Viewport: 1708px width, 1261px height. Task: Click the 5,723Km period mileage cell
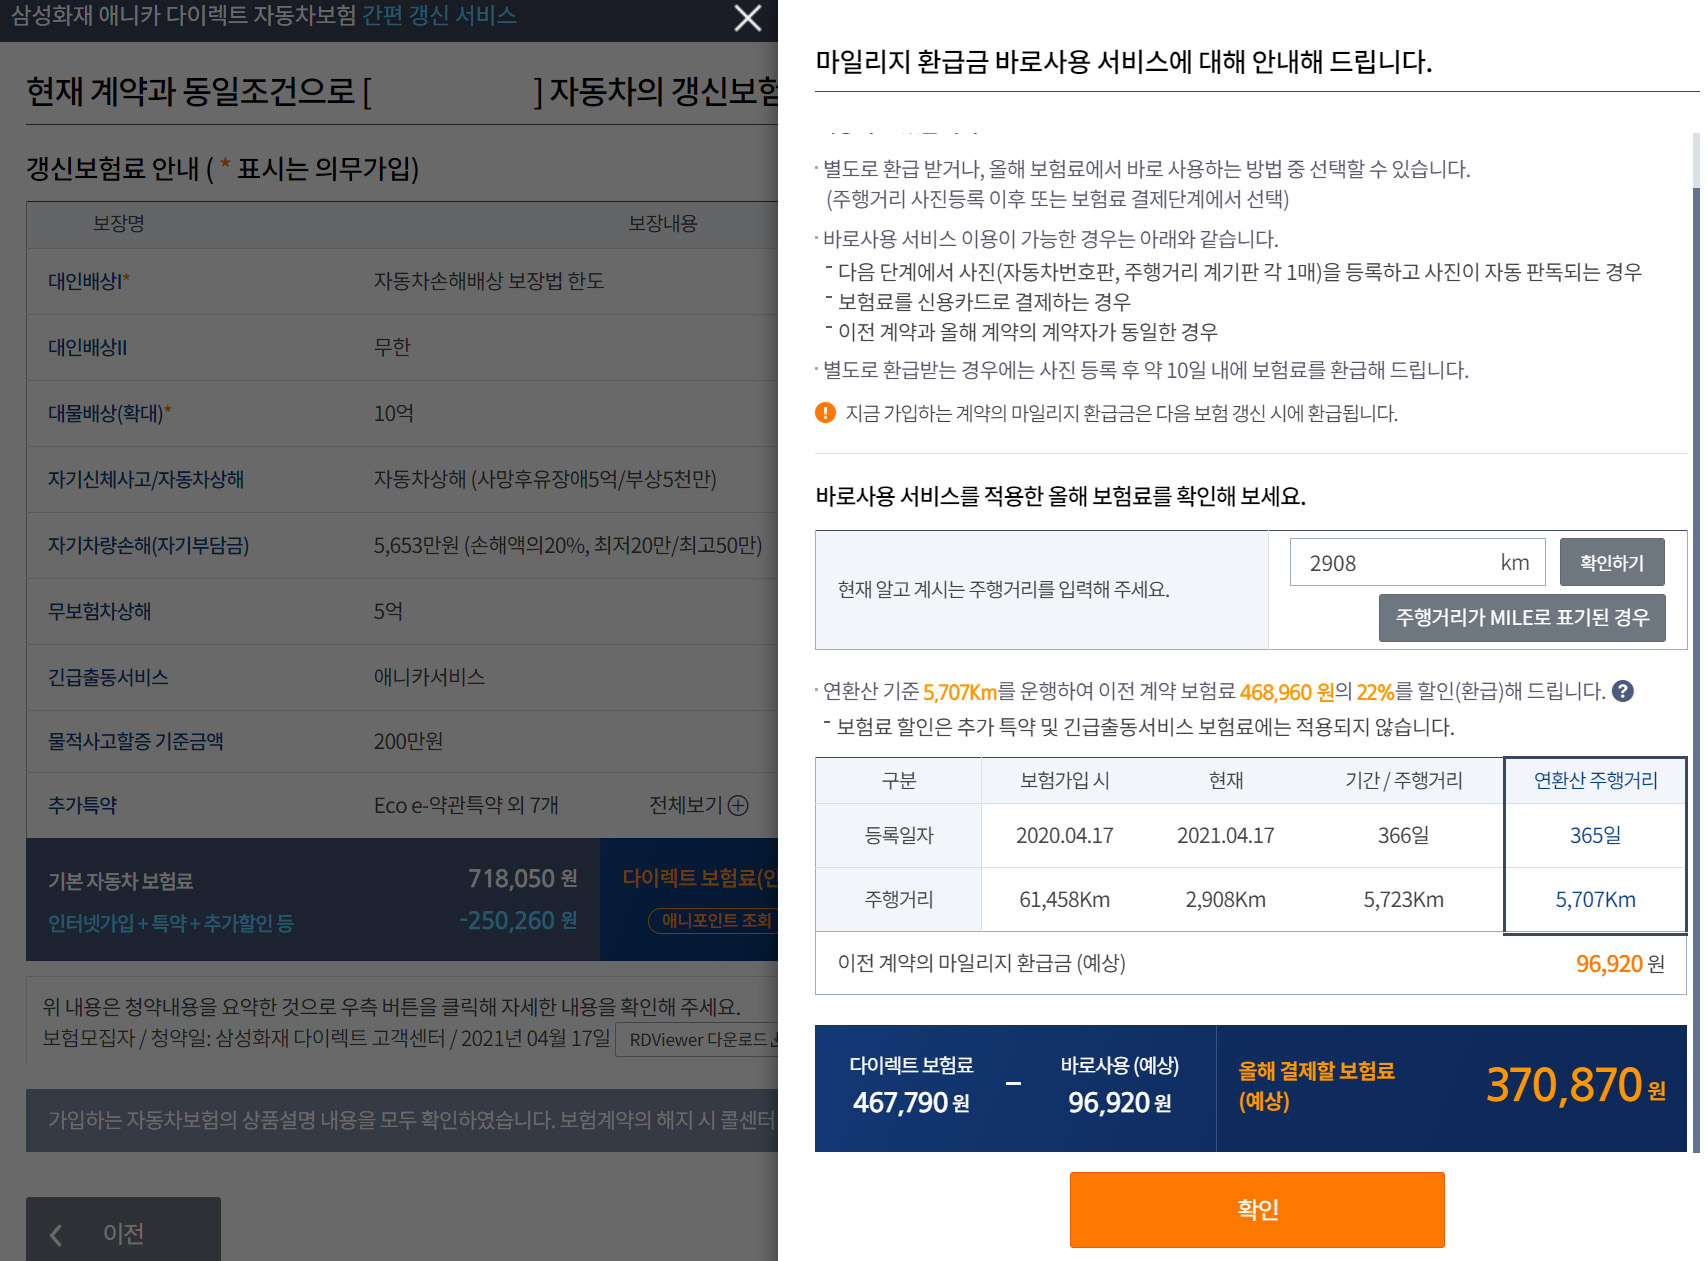pyautogui.click(x=1403, y=899)
